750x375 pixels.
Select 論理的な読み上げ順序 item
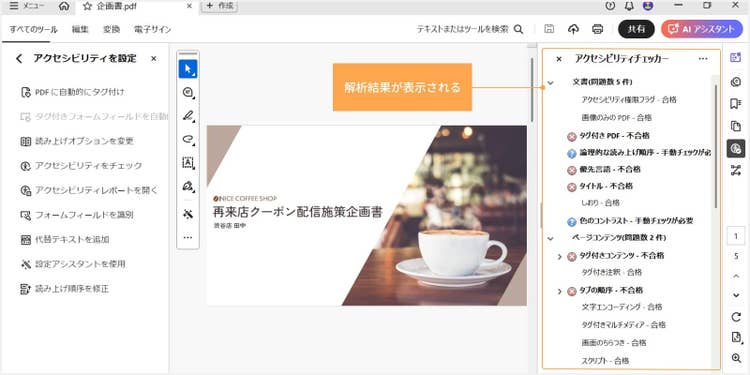pos(638,153)
